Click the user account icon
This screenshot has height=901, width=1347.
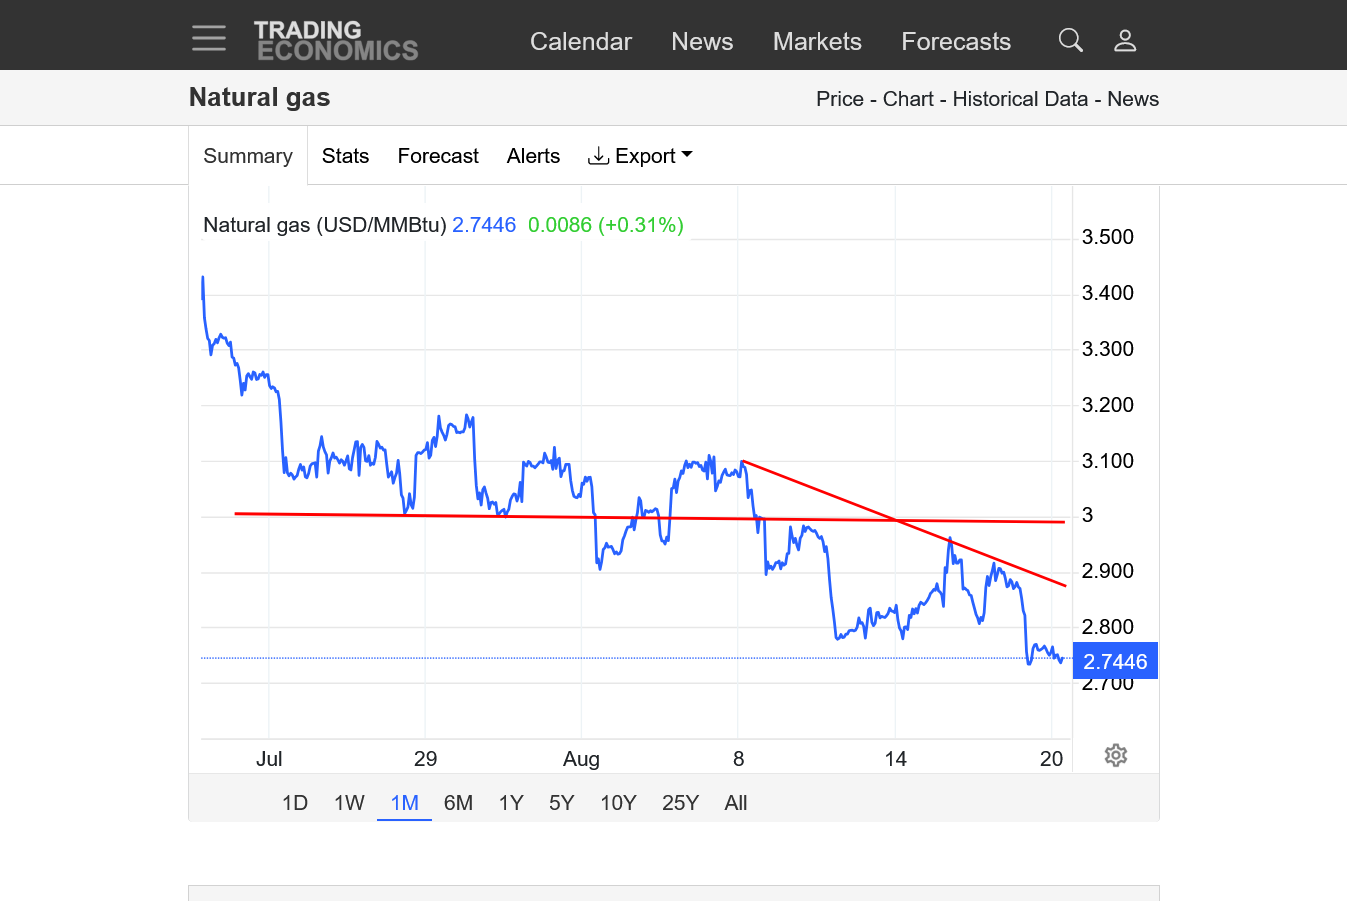[1125, 40]
